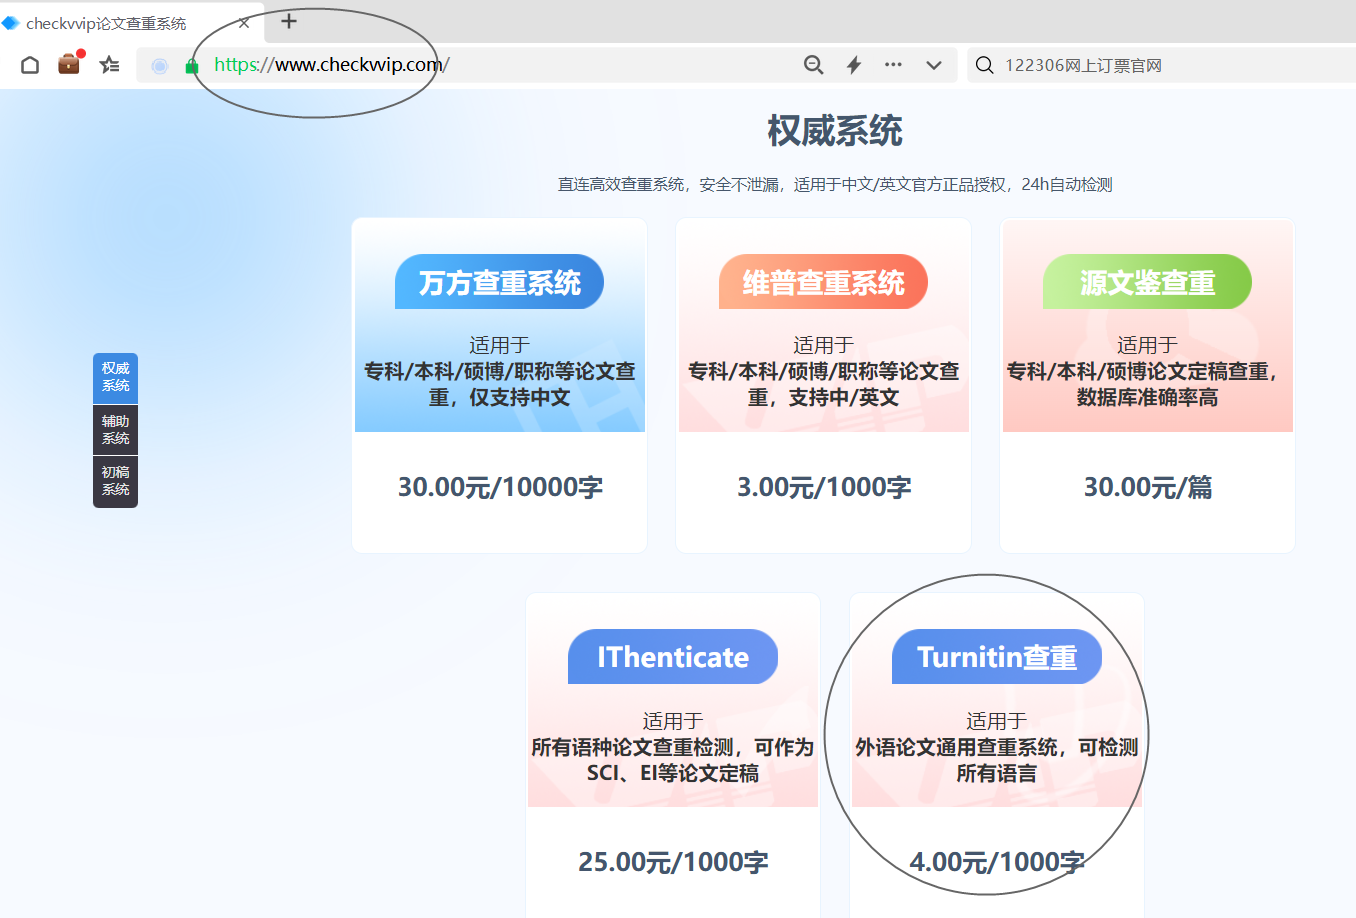Click the 30.00元/10000字 price
This screenshot has width=1356, height=918.
[500, 487]
